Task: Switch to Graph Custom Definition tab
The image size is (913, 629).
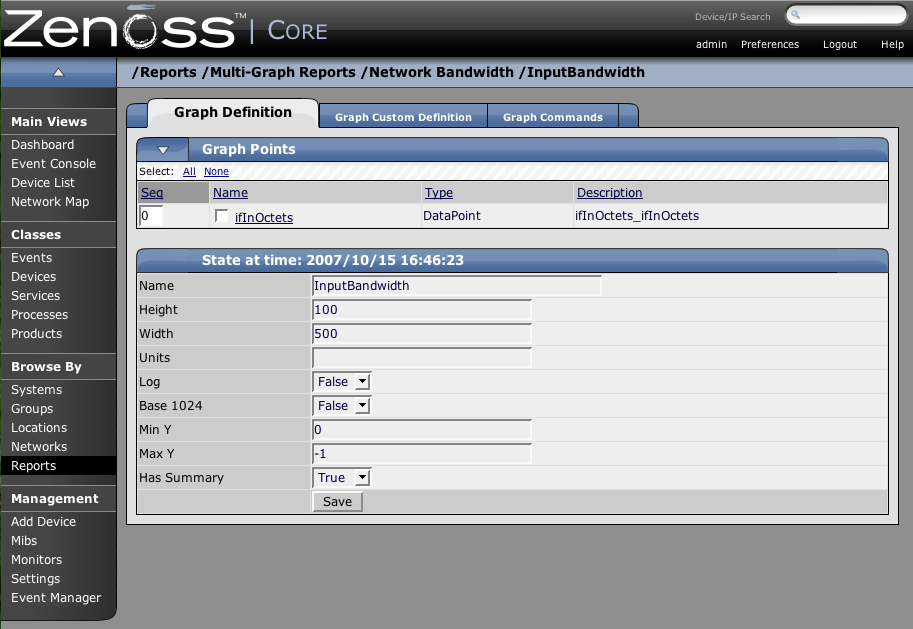Action: pos(403,117)
